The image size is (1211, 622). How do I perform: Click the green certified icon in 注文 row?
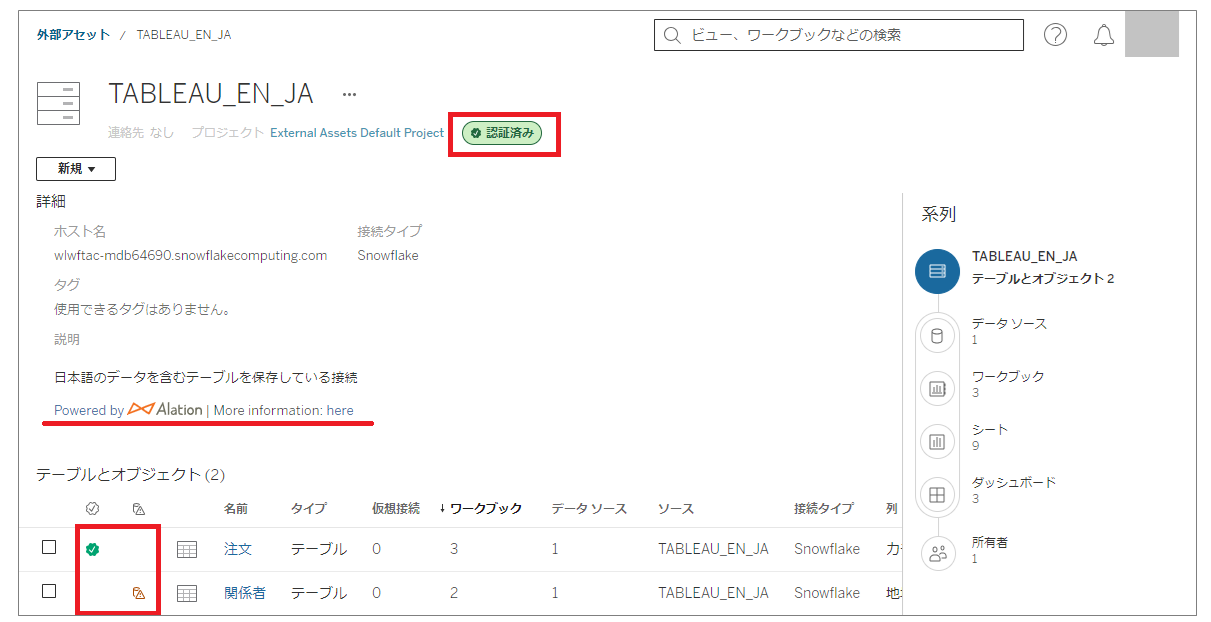[92, 549]
